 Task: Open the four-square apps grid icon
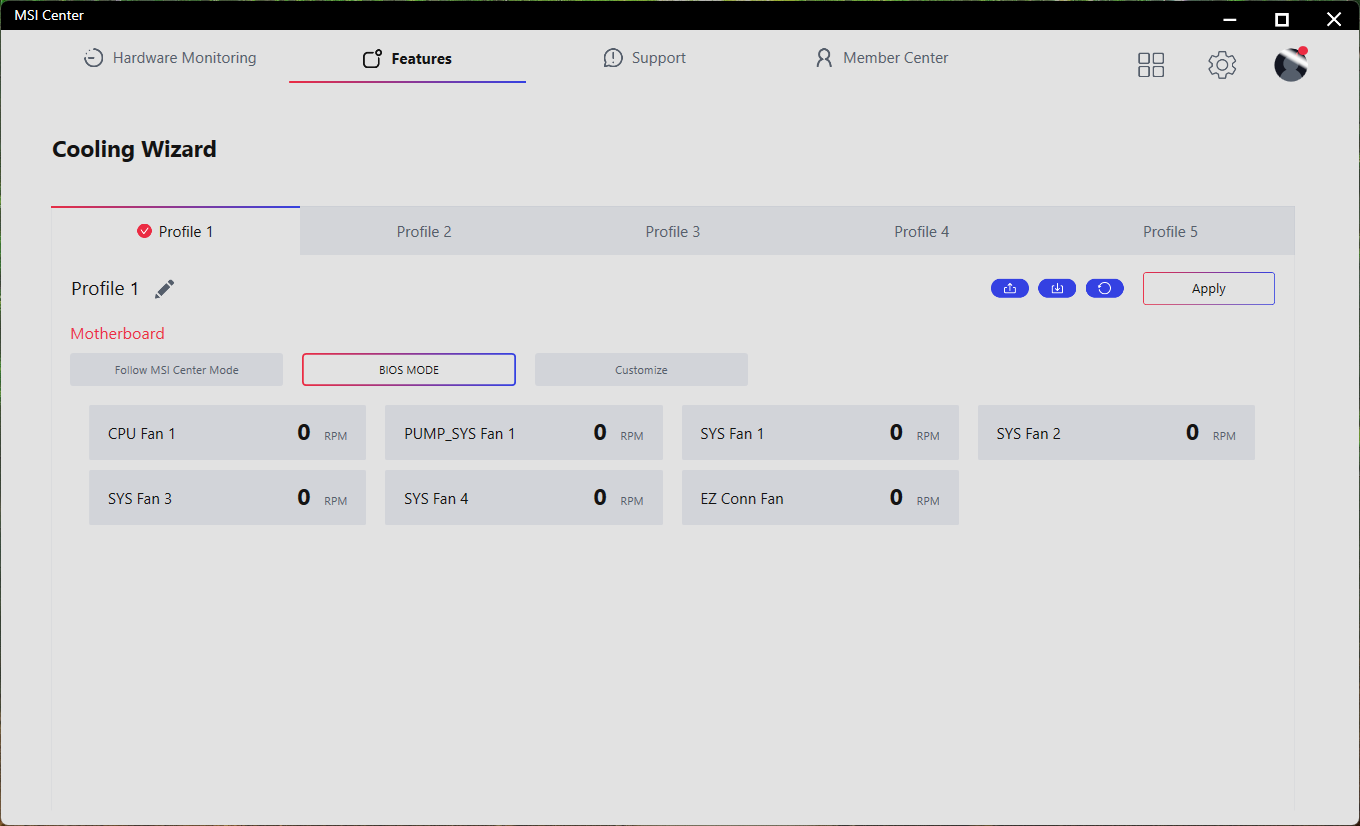pyautogui.click(x=1151, y=65)
